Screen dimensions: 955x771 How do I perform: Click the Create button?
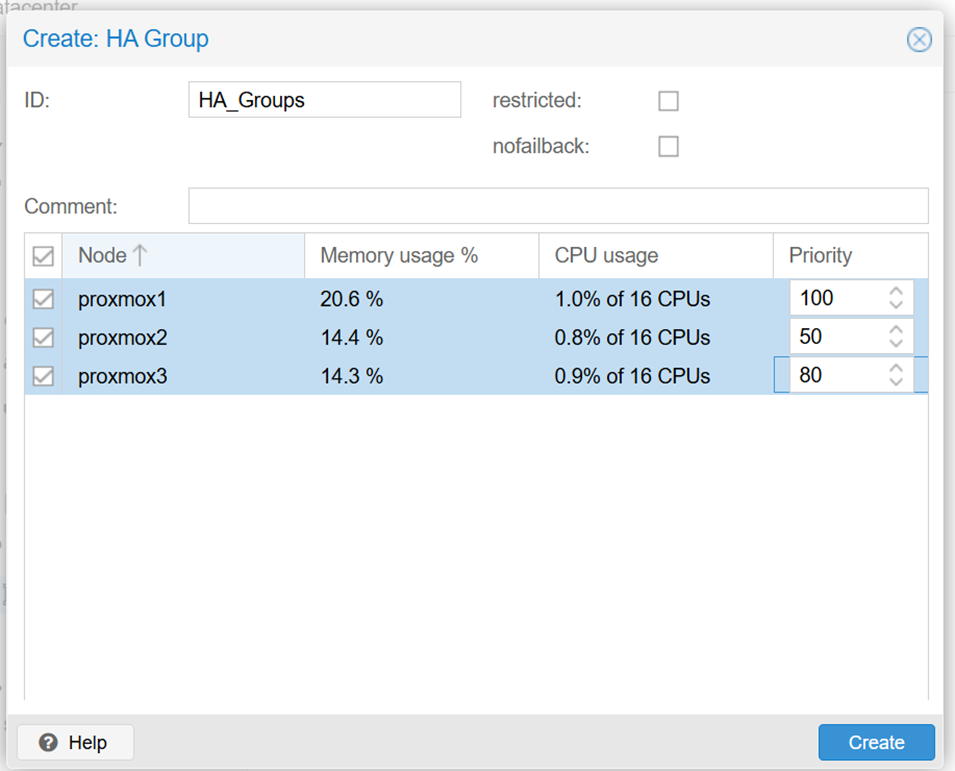876,743
